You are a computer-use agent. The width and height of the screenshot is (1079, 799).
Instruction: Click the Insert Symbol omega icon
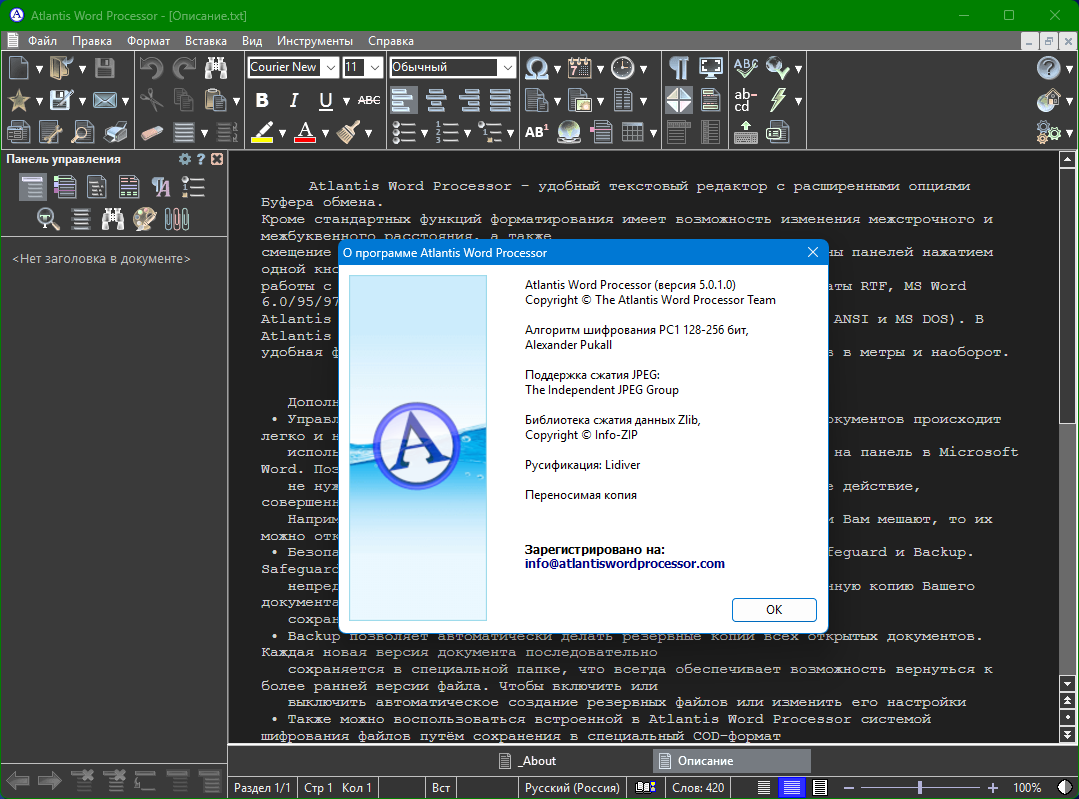(537, 68)
